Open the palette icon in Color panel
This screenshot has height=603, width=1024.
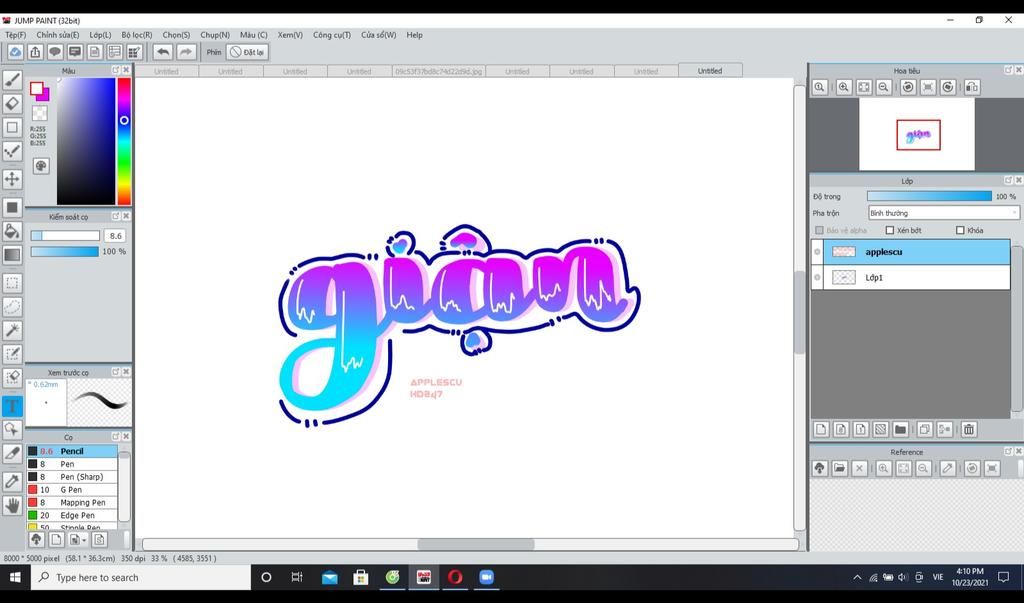tap(40, 166)
